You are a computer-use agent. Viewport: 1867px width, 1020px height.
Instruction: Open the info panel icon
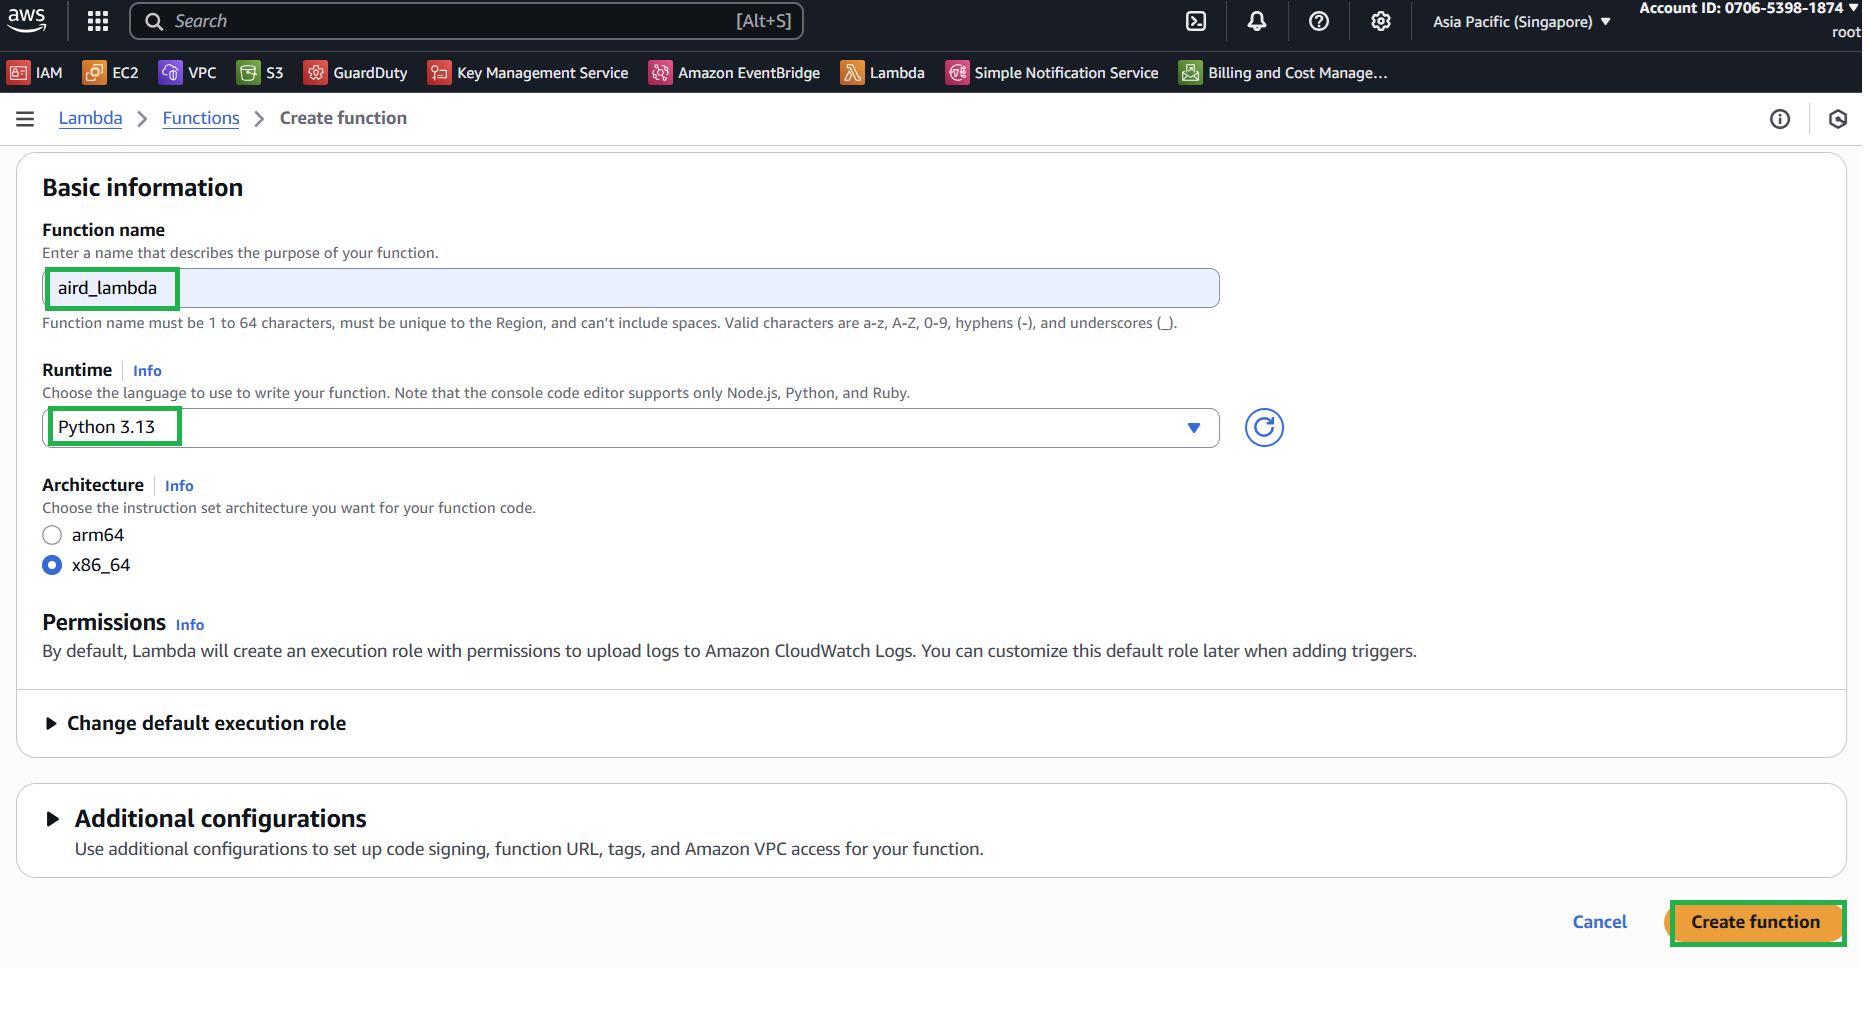[1780, 119]
